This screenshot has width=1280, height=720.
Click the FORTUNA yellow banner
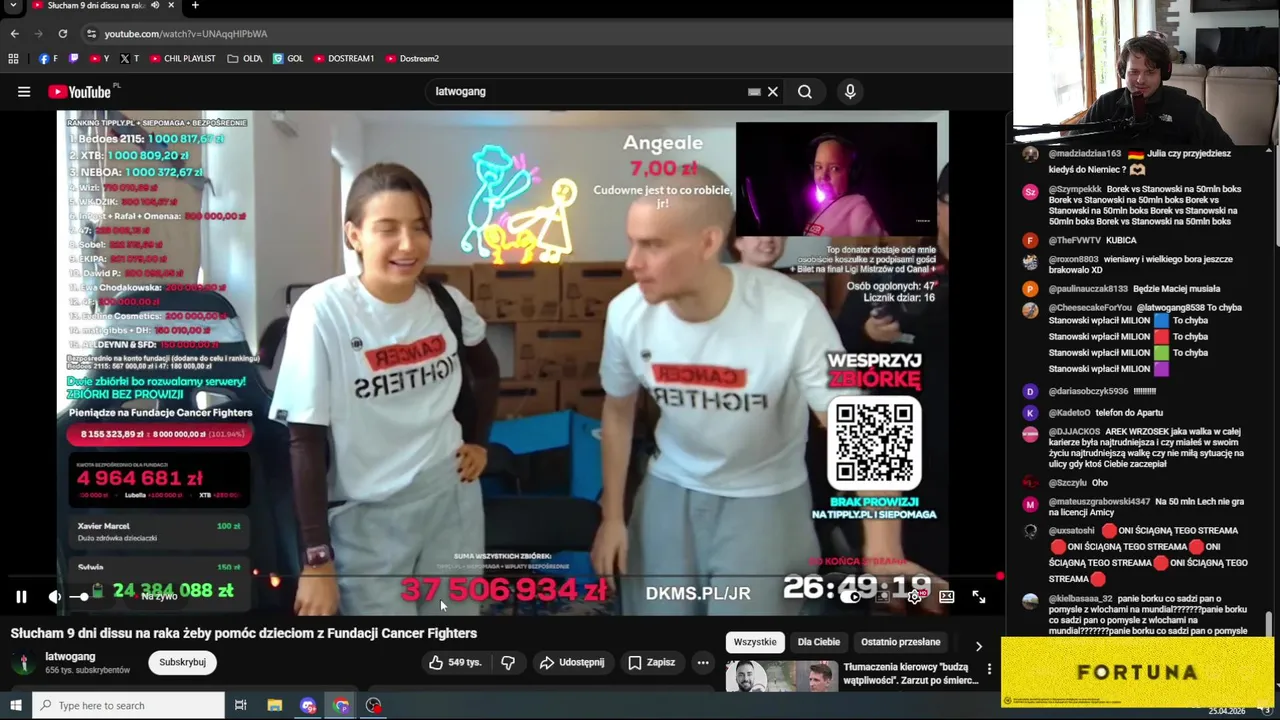point(1137,672)
